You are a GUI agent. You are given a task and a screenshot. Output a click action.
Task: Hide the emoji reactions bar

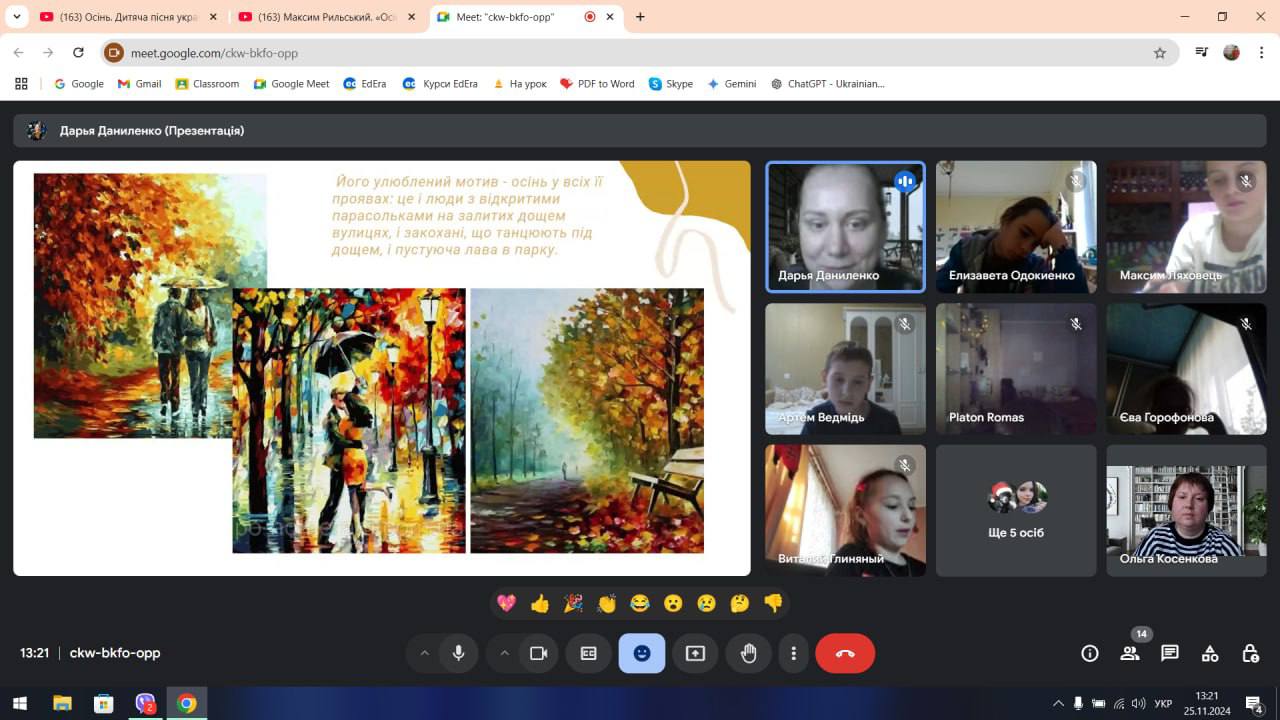[642, 653]
